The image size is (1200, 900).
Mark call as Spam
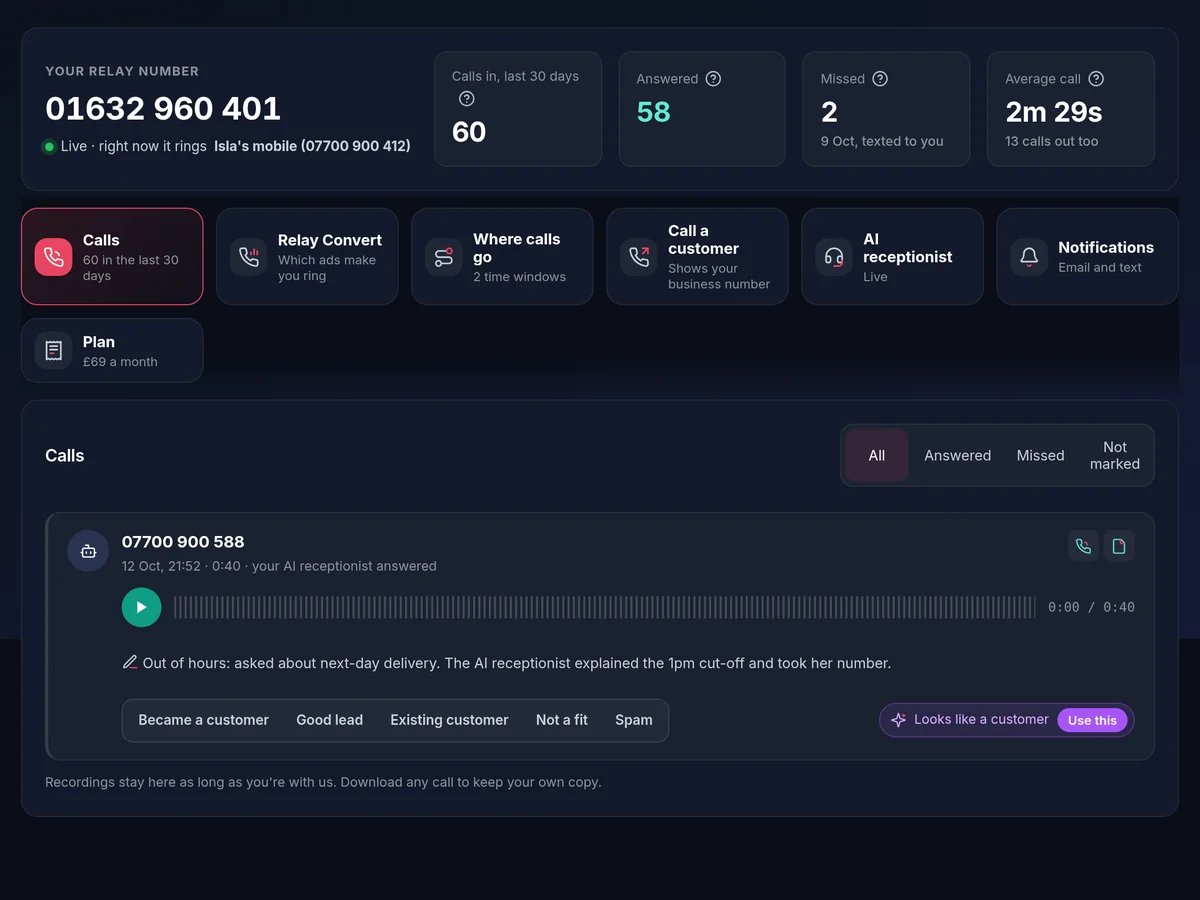tap(634, 720)
